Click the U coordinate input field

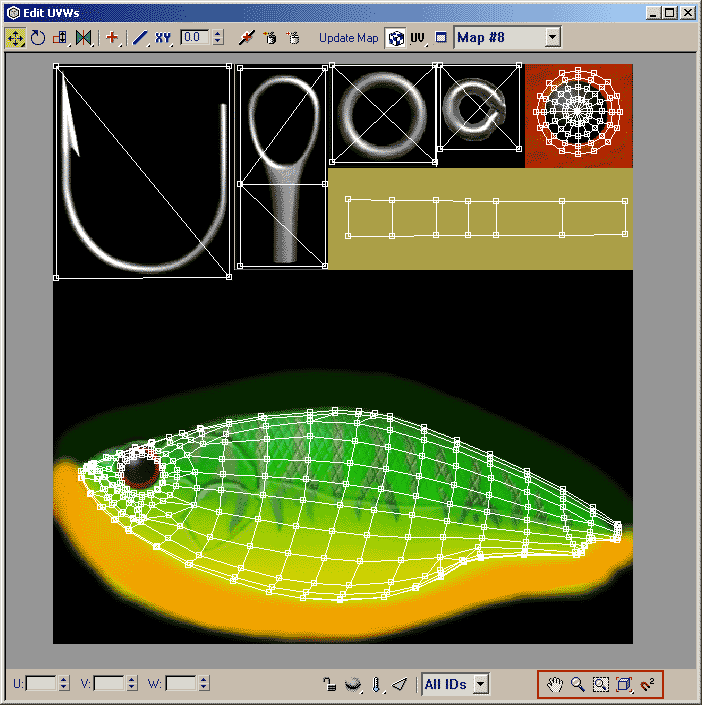point(41,684)
